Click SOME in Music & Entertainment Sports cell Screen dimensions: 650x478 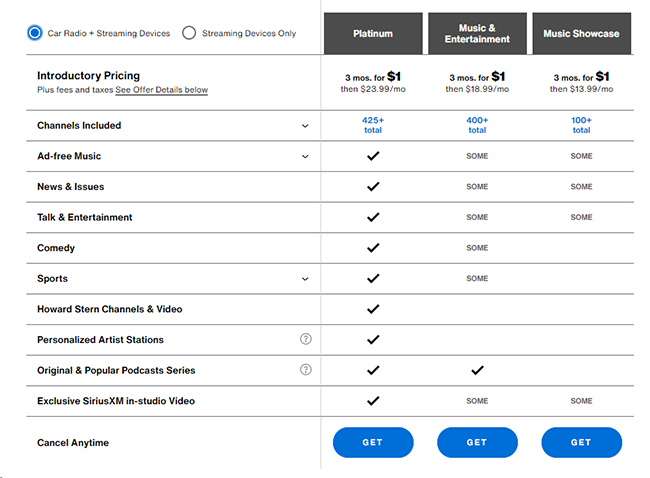click(x=477, y=279)
